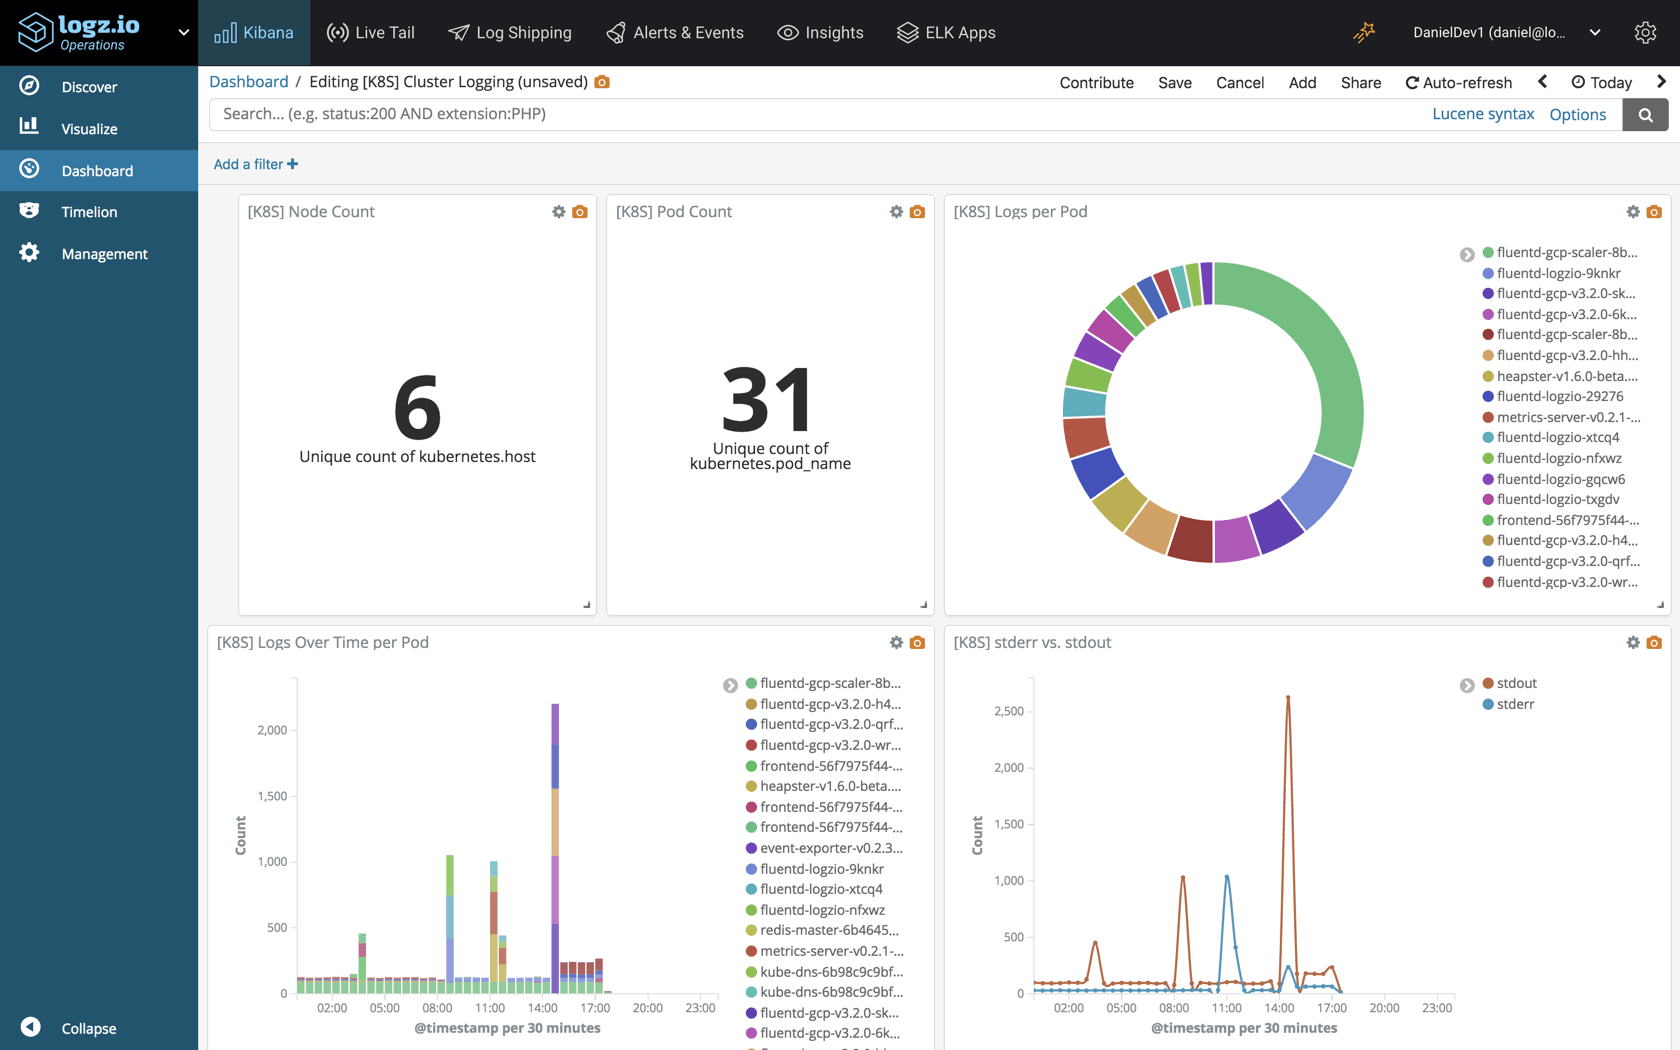Toggle heapster-v1.6.0-beta in the Logs Over Time legend
Image resolution: width=1680 pixels, height=1050 pixels.
[x=829, y=786]
